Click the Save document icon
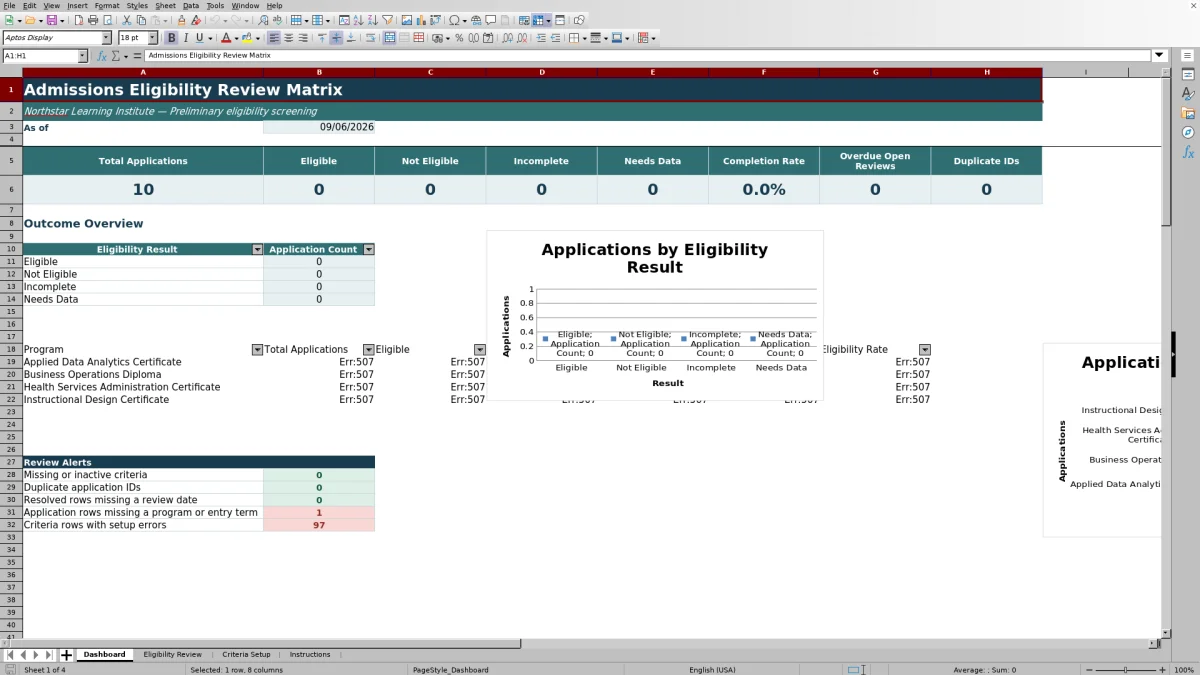Image resolution: width=1200 pixels, height=675 pixels. coord(51,20)
